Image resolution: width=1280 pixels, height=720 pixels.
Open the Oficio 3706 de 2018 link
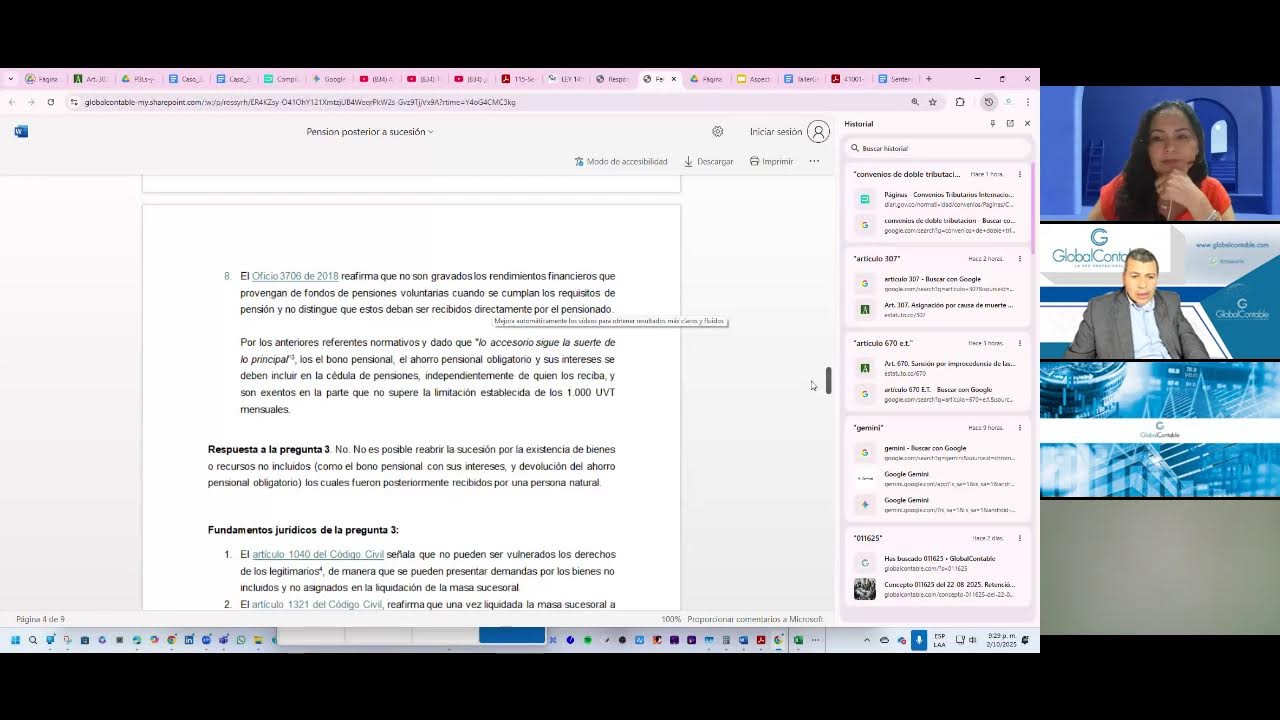[x=295, y=276]
